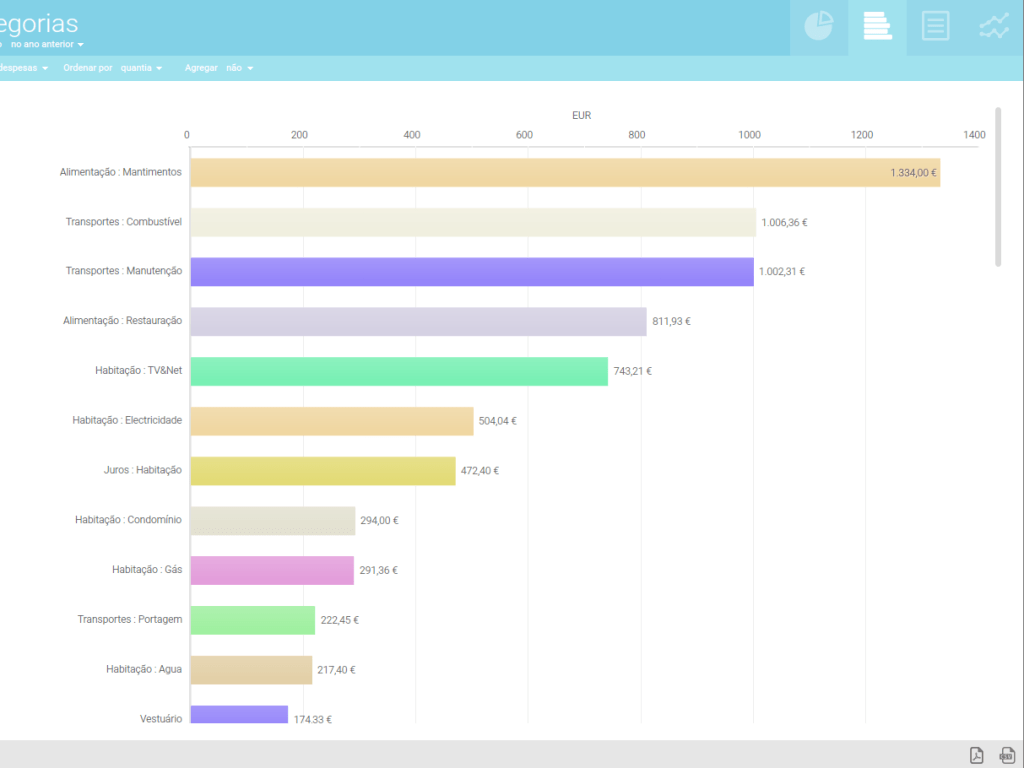Export the report as PDF

[977, 755]
